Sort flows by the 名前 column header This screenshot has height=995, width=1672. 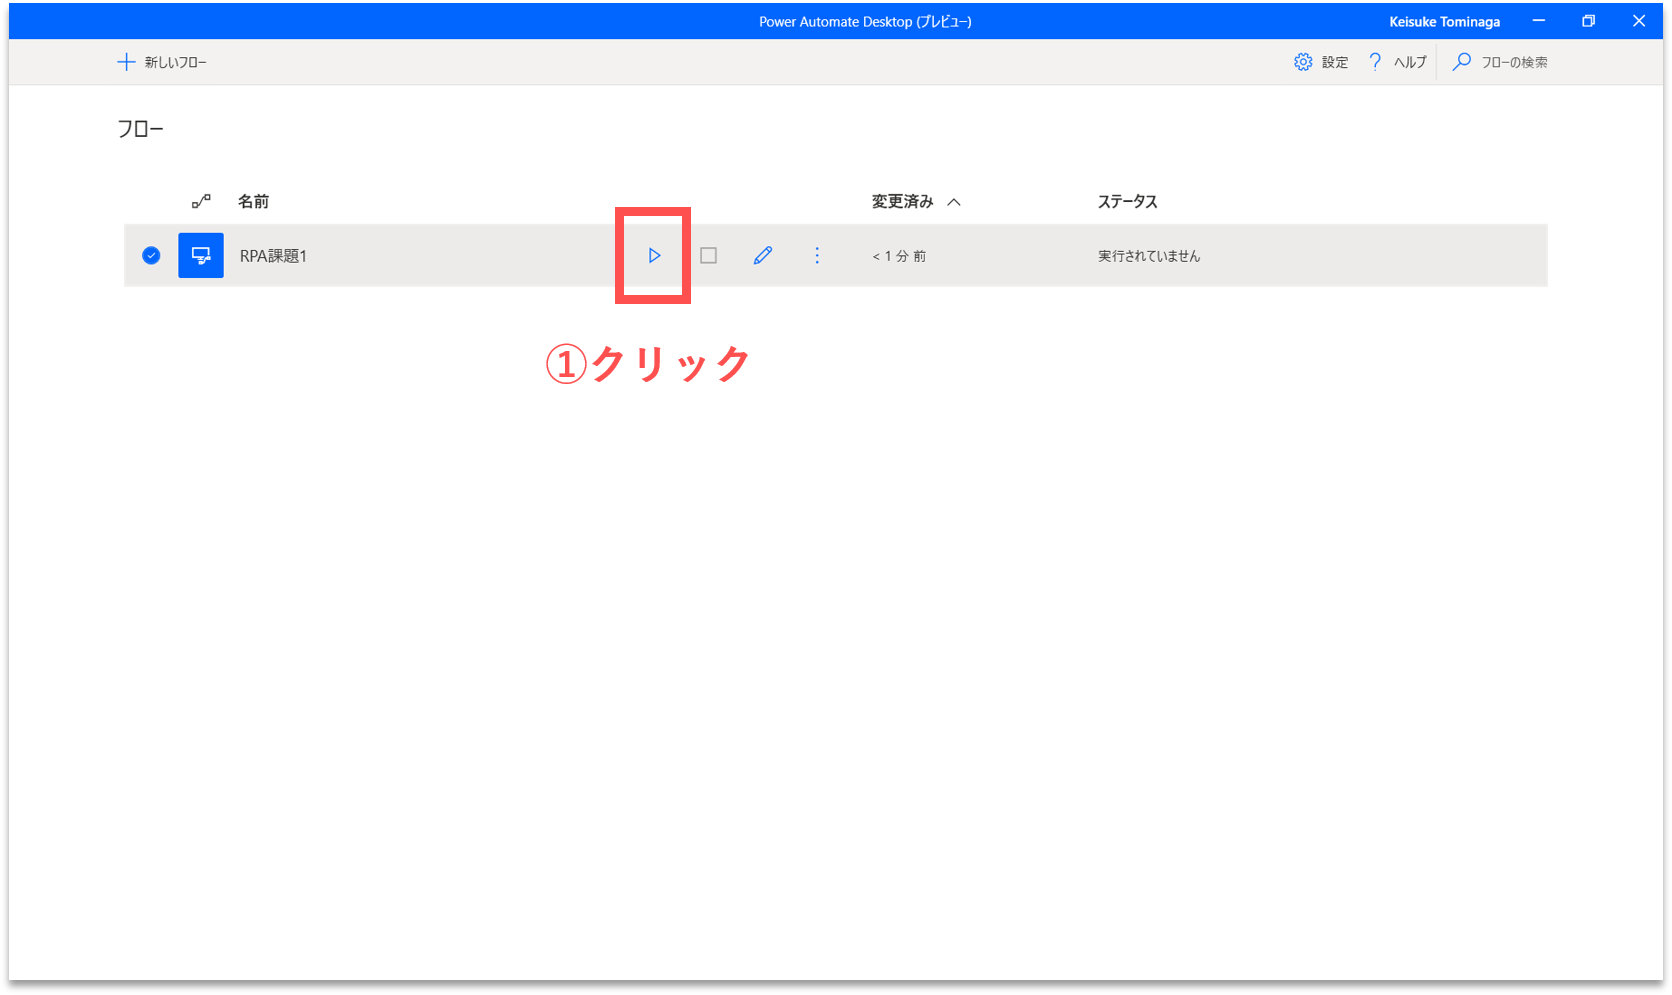click(253, 202)
